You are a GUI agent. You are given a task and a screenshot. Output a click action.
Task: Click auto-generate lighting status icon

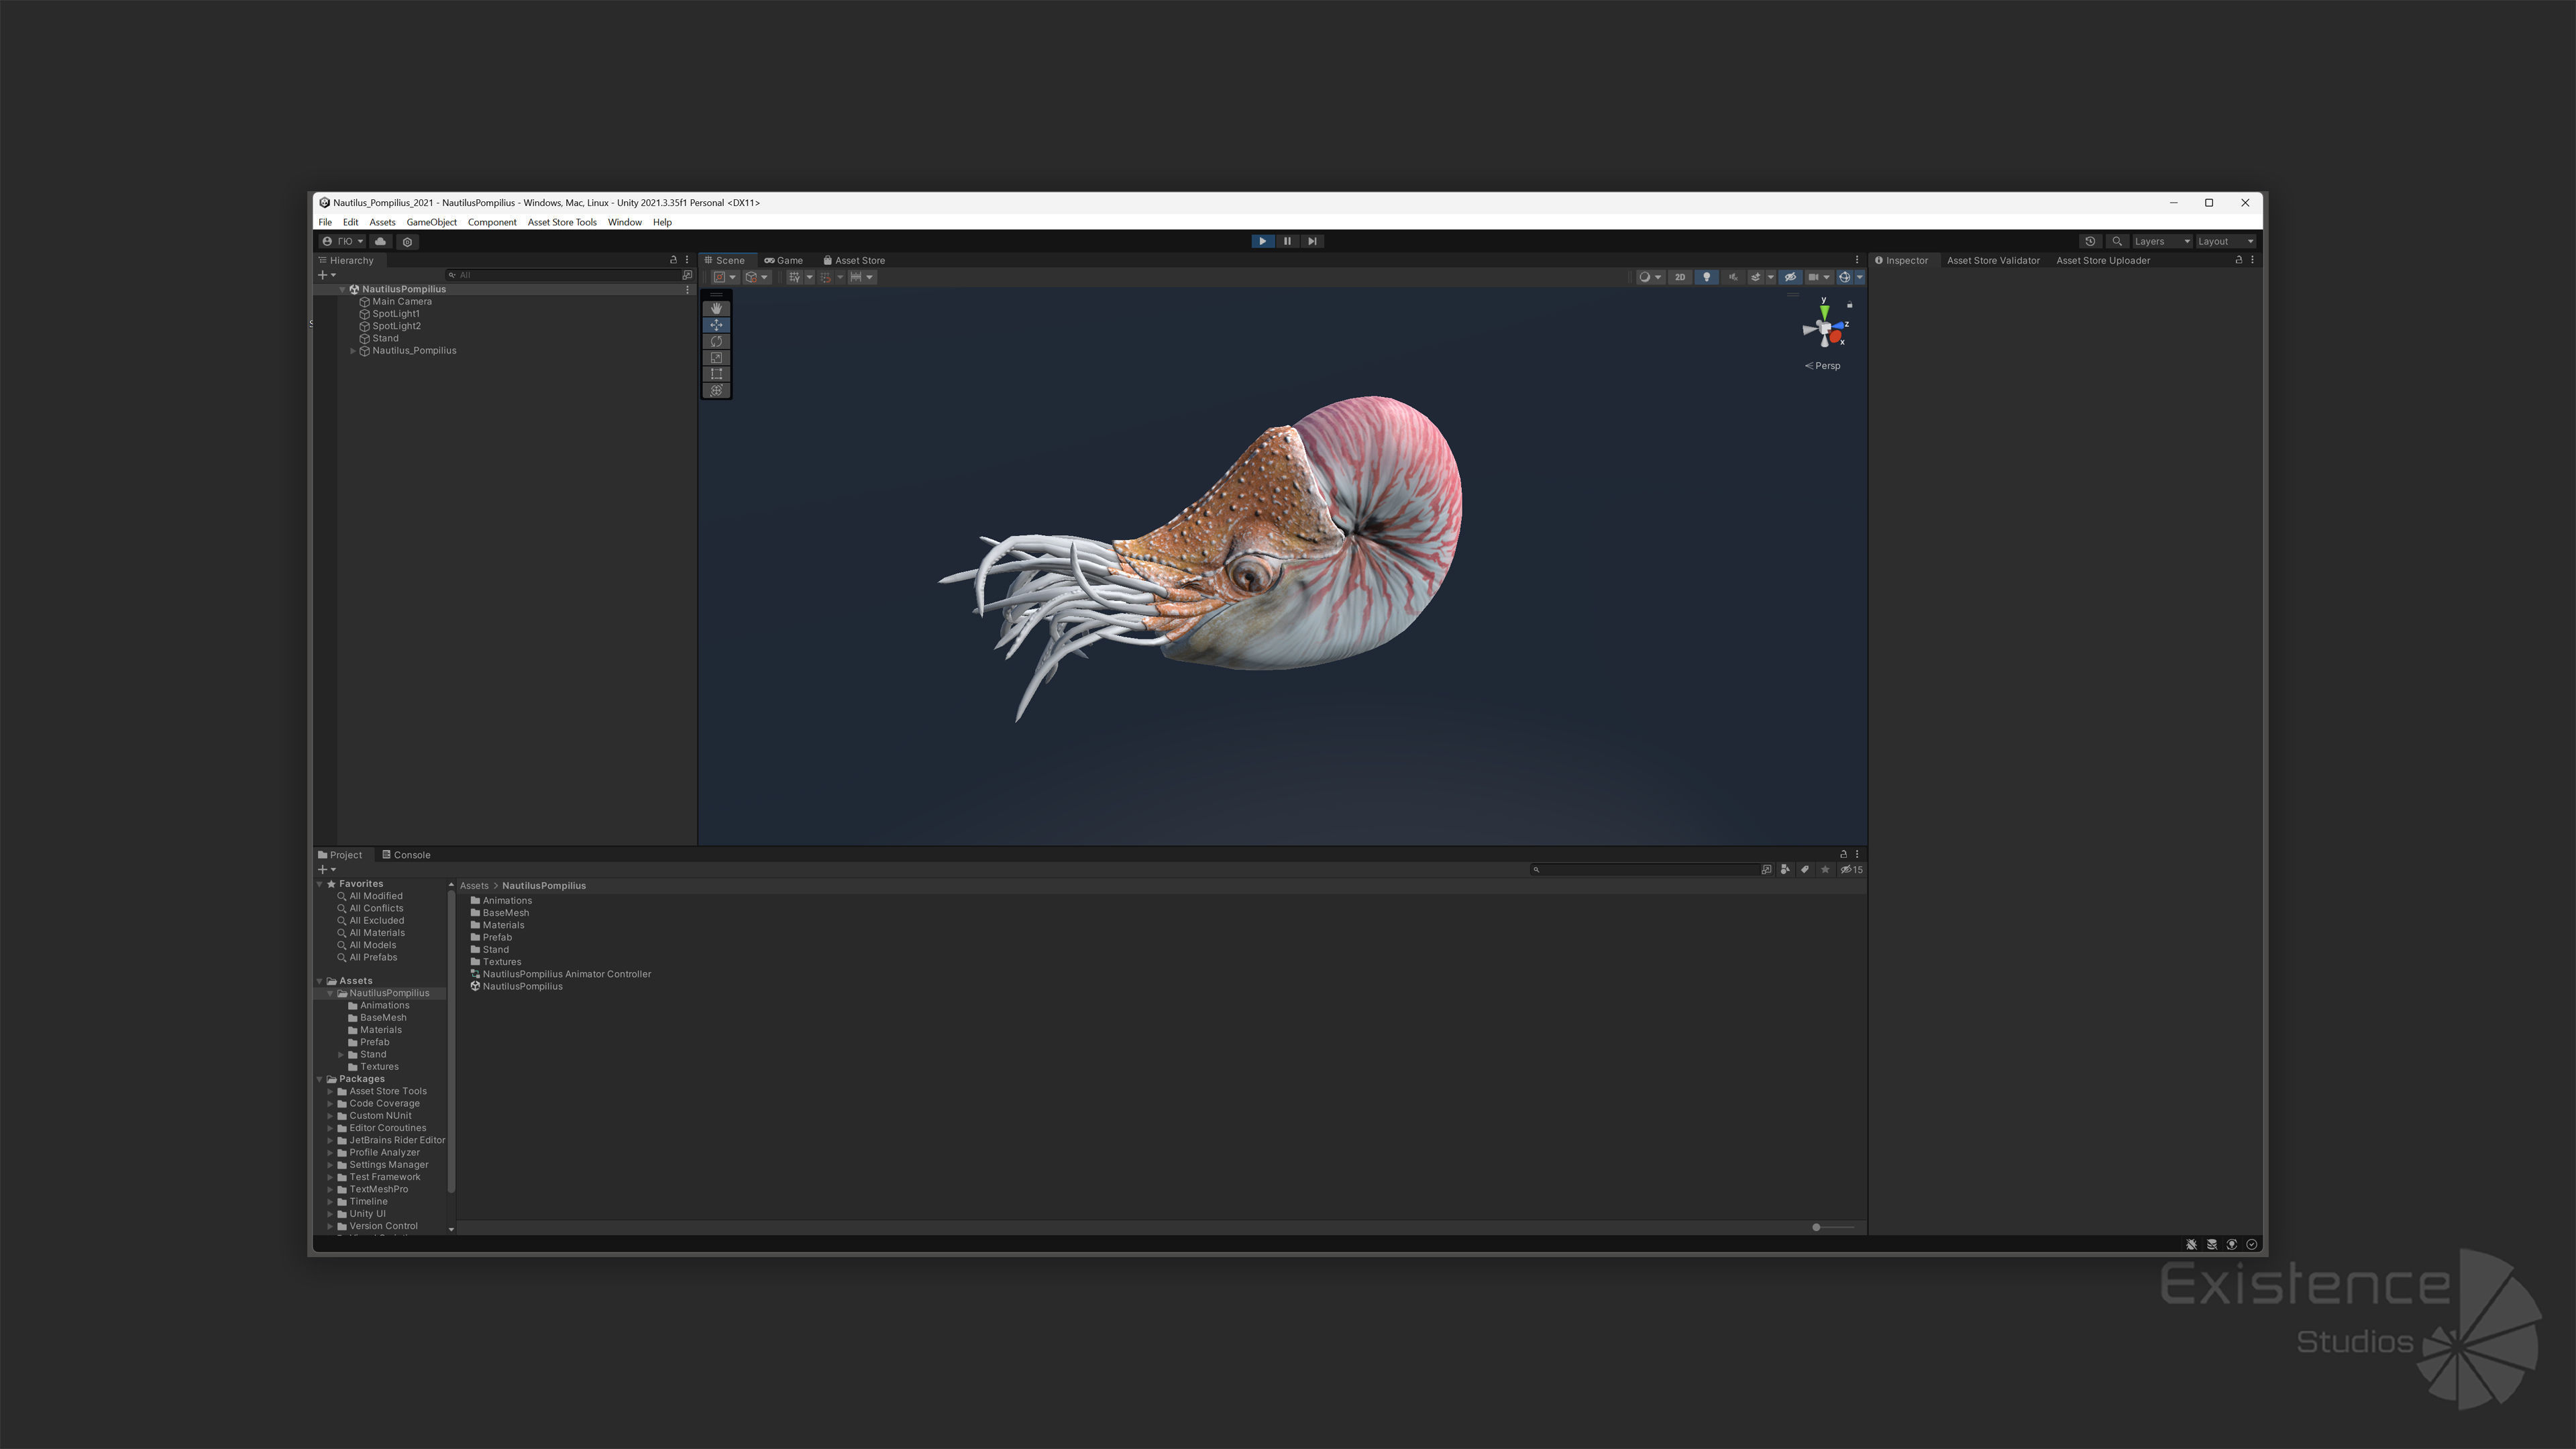(2231, 1245)
